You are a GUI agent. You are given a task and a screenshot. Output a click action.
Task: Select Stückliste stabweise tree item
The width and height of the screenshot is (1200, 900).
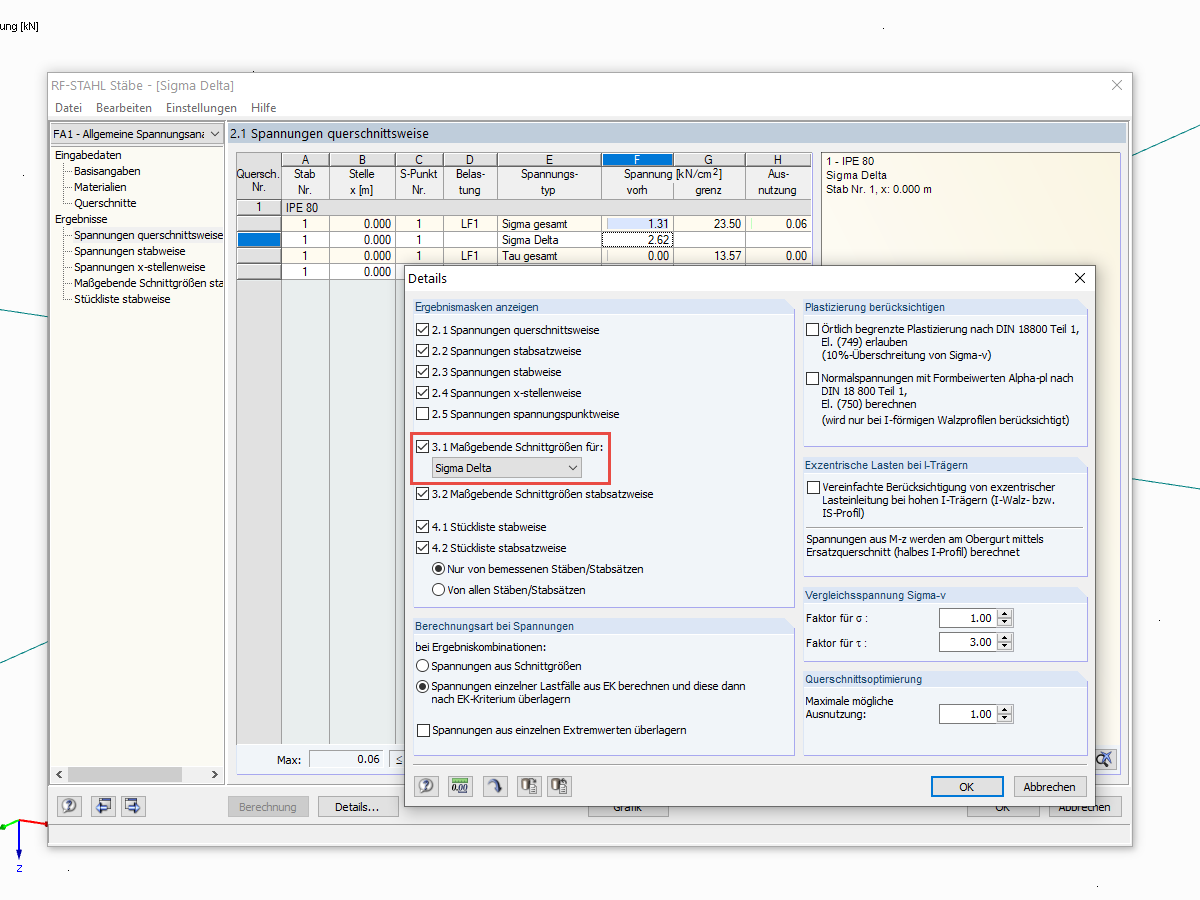pyautogui.click(x=122, y=299)
